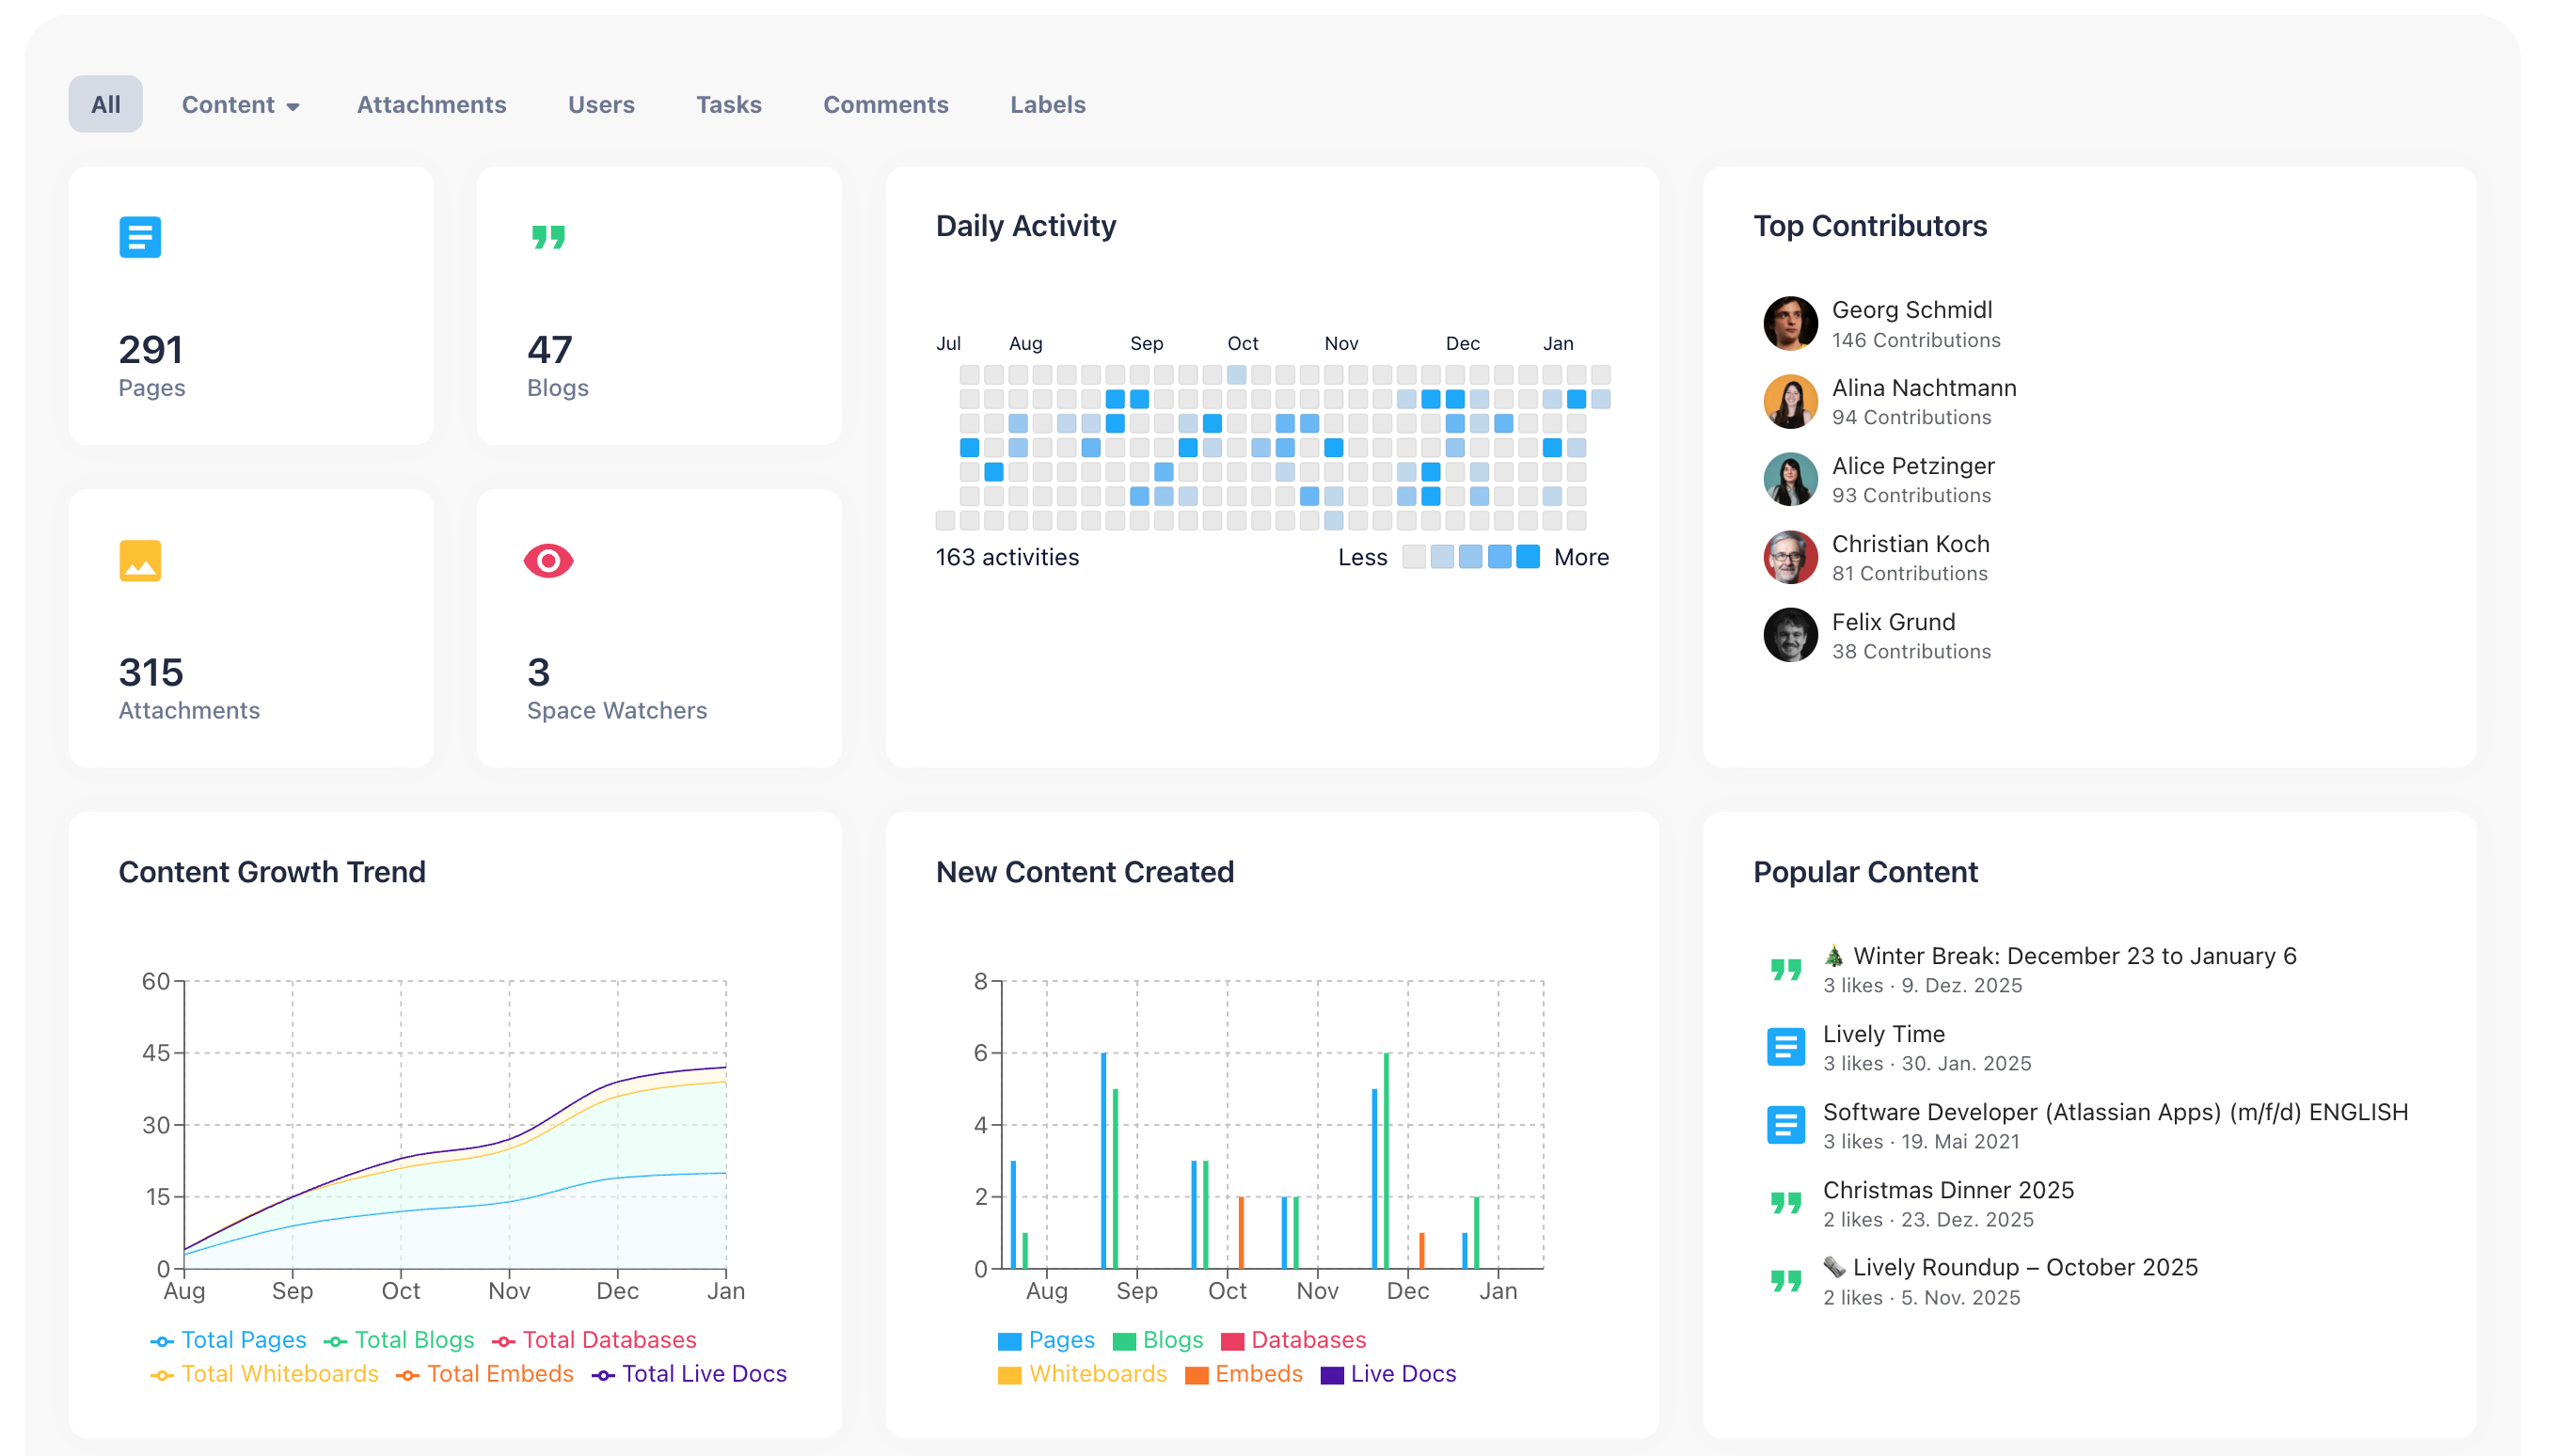Viewport: 2553px width, 1456px height.
Task: Click the yellow Attachments image icon
Action: point(140,561)
